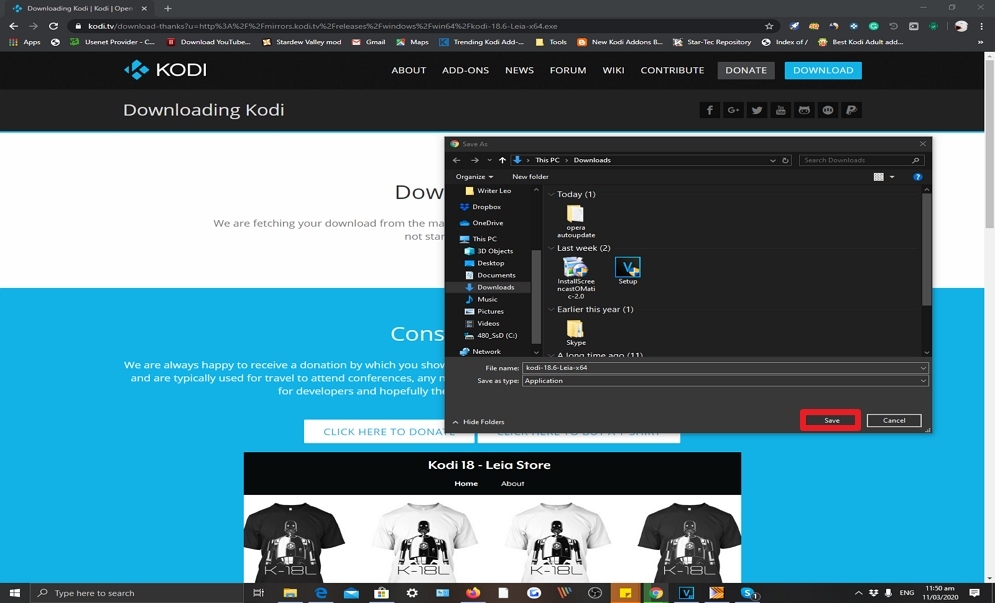Select OneDrive in navigation pane

tap(481, 223)
